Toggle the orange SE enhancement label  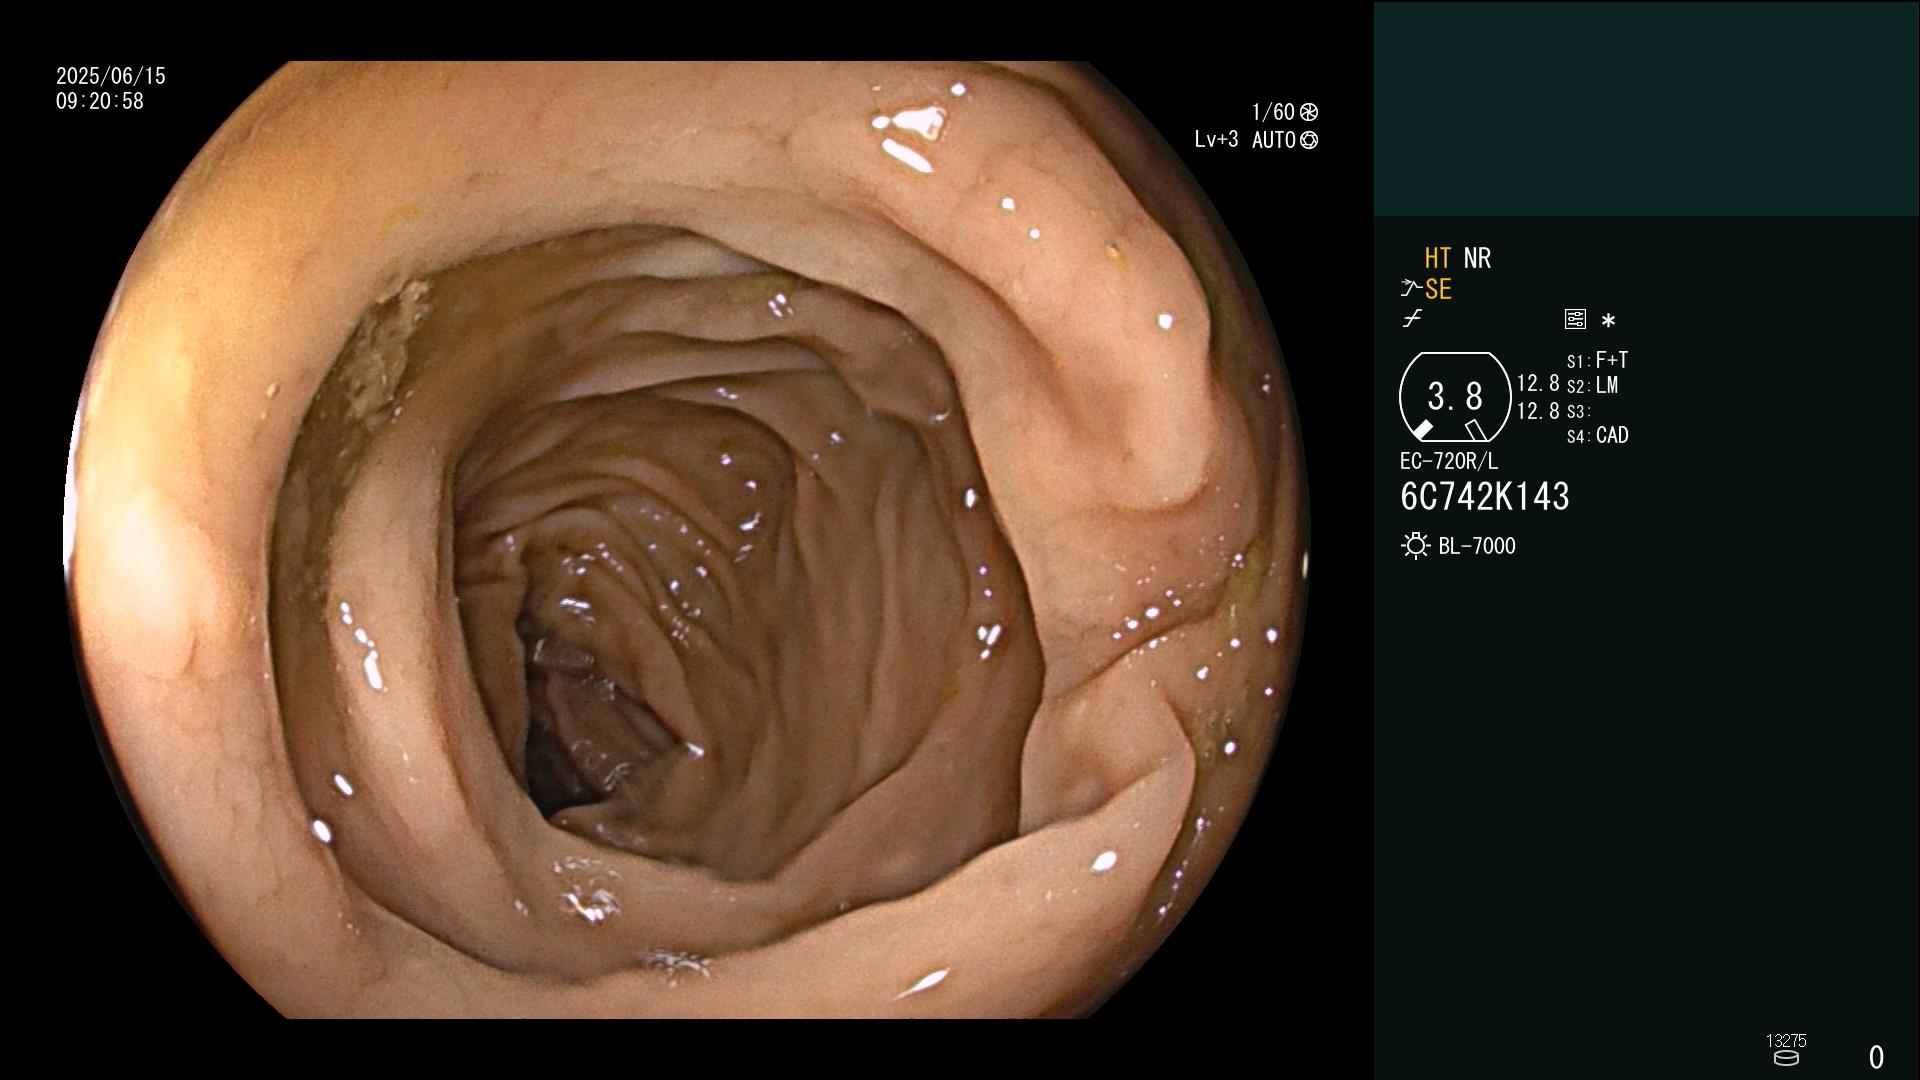pyautogui.click(x=1438, y=289)
